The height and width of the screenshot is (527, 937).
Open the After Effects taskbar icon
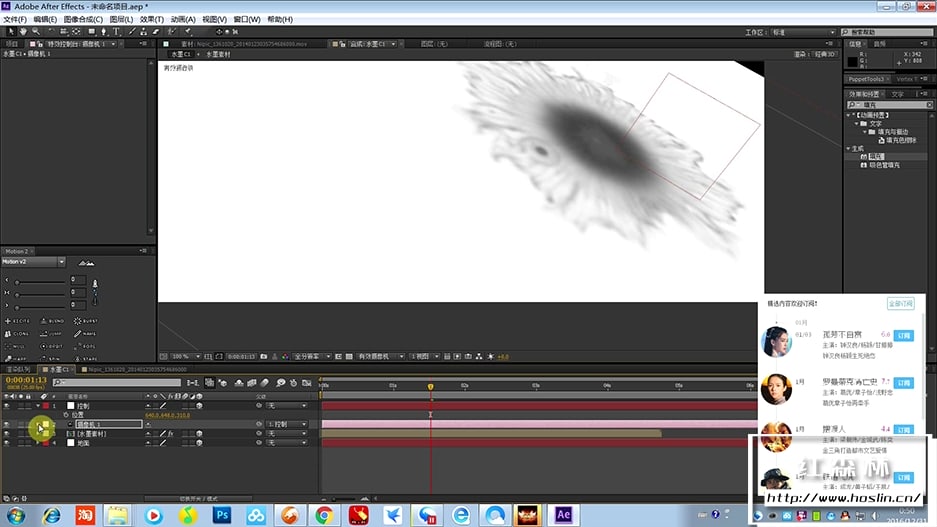pyautogui.click(x=563, y=515)
